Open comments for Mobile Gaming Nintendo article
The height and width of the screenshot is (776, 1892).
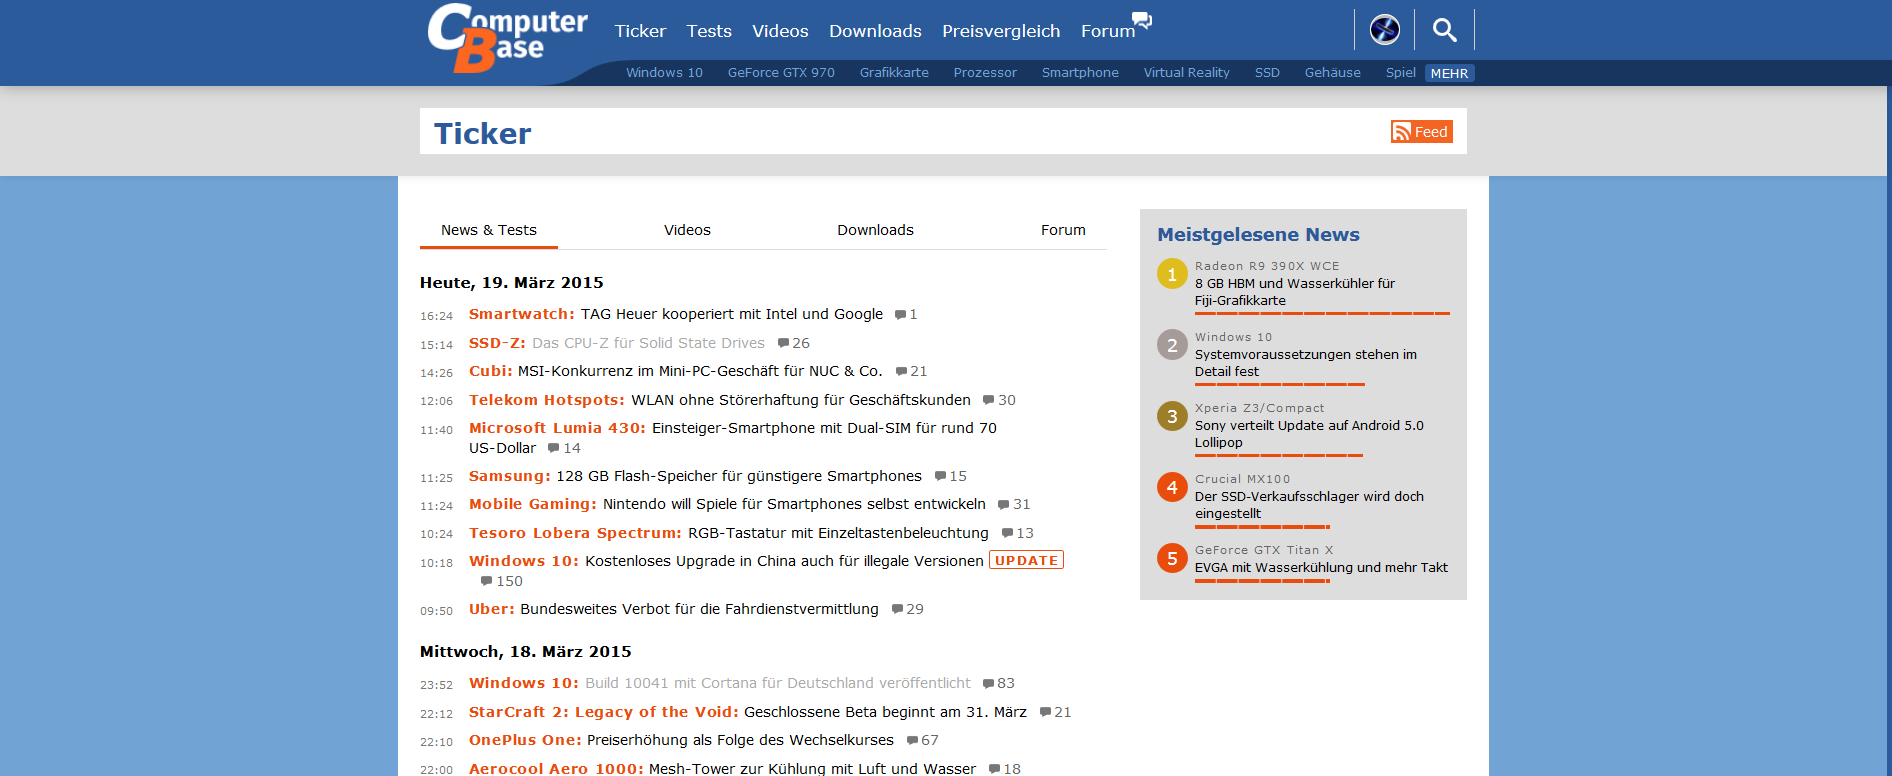(x=1014, y=504)
